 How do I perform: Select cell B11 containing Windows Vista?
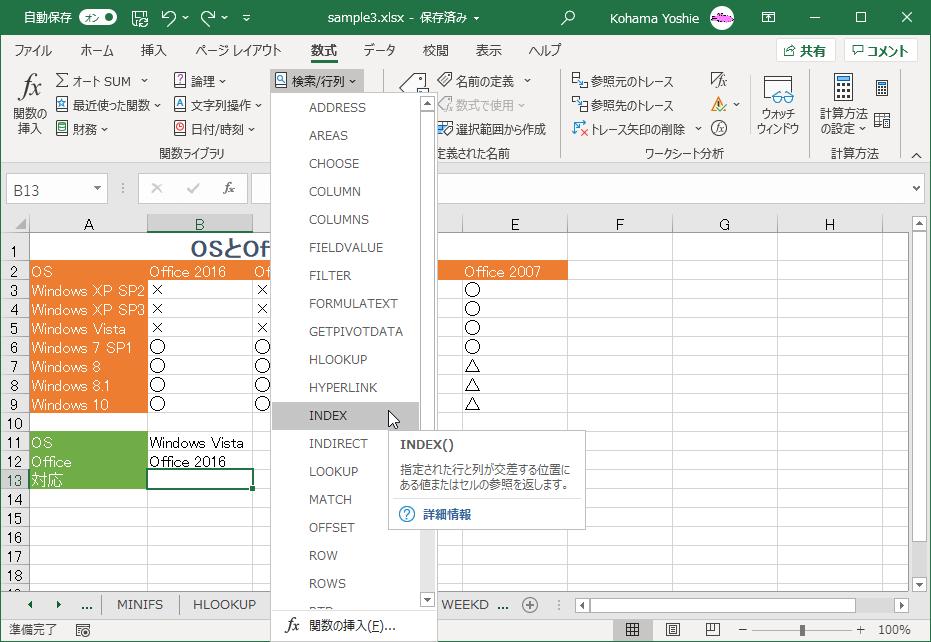(200, 442)
